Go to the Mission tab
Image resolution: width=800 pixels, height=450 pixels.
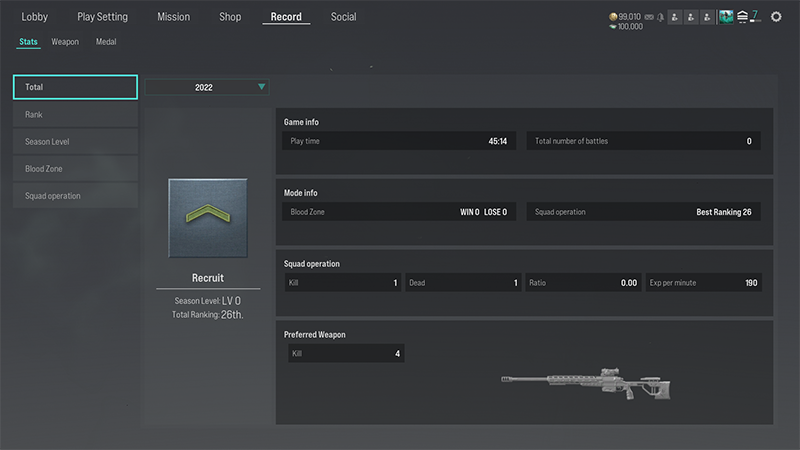(174, 17)
